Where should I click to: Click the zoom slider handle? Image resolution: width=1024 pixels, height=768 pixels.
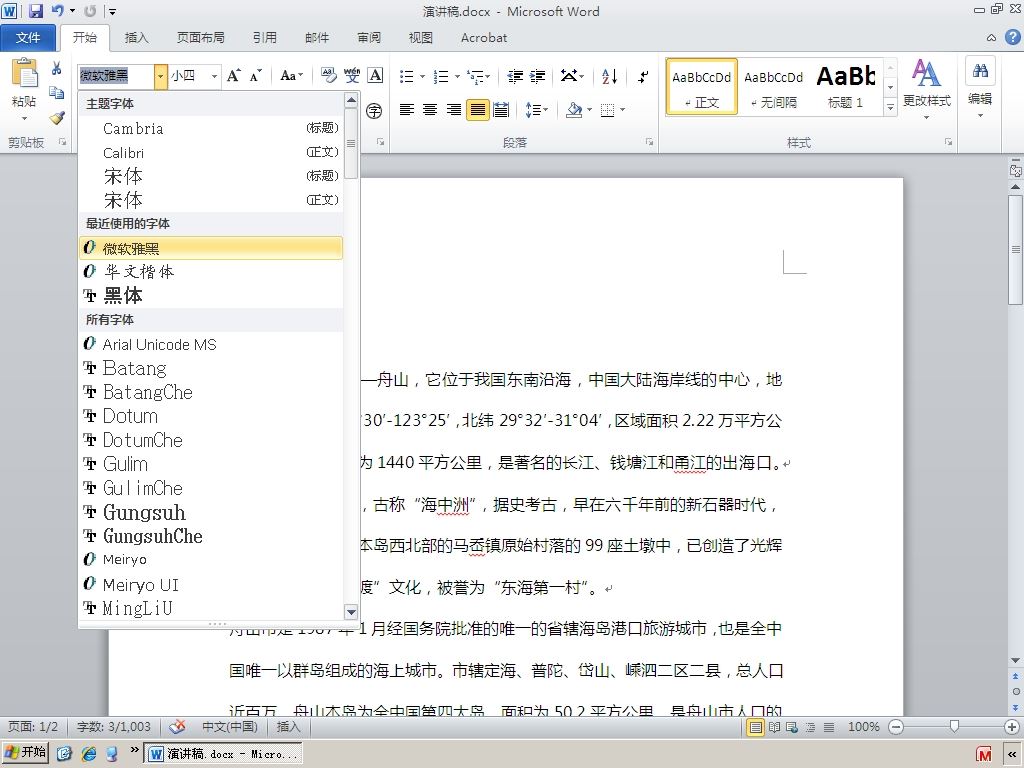[x=954, y=726]
